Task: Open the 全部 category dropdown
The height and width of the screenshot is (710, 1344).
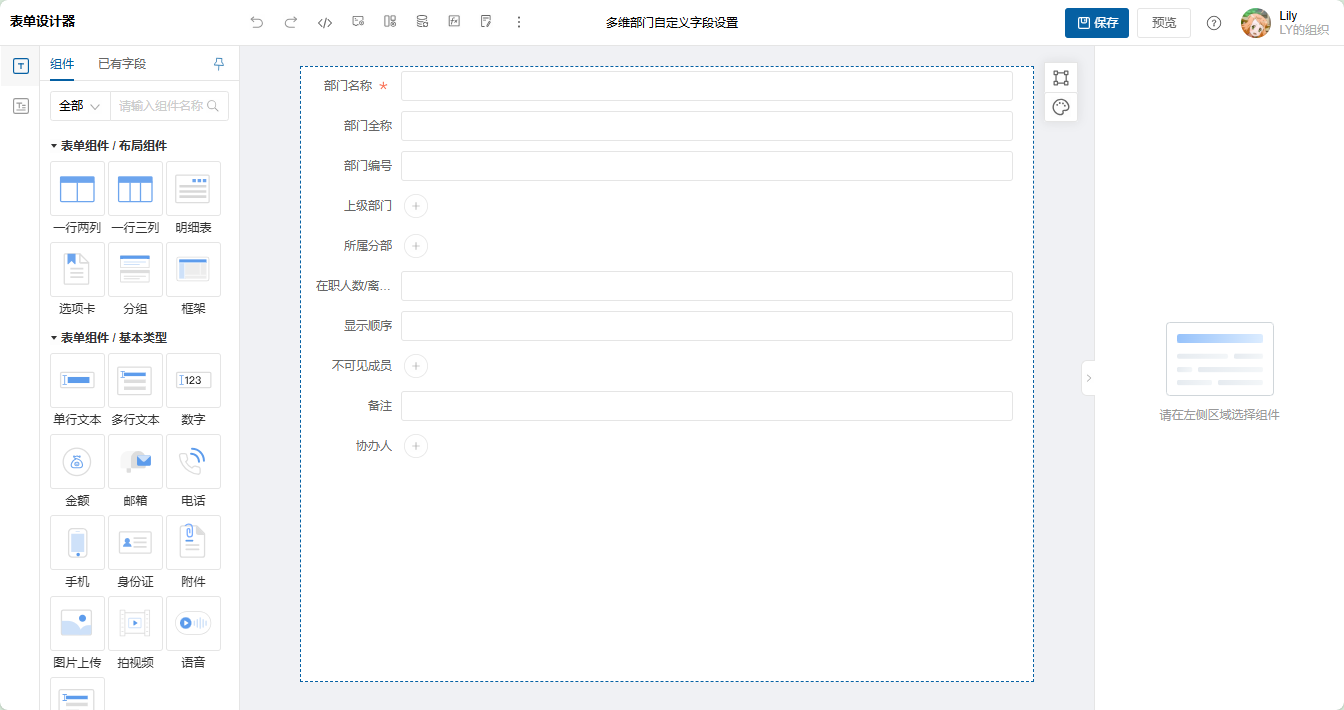Action: 80,106
